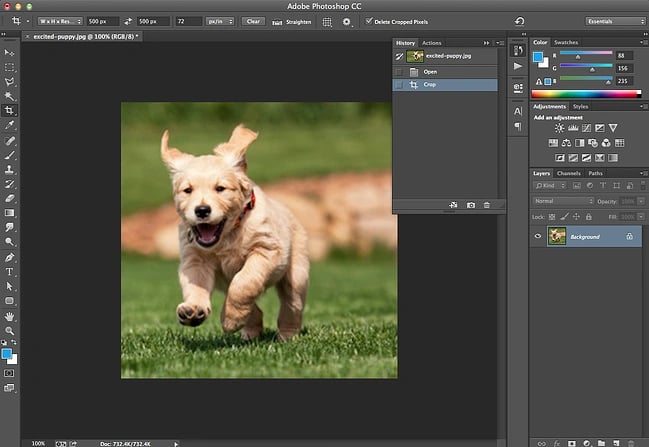649x447 pixels.
Task: Delete current state using History trash icon
Action: coord(487,205)
